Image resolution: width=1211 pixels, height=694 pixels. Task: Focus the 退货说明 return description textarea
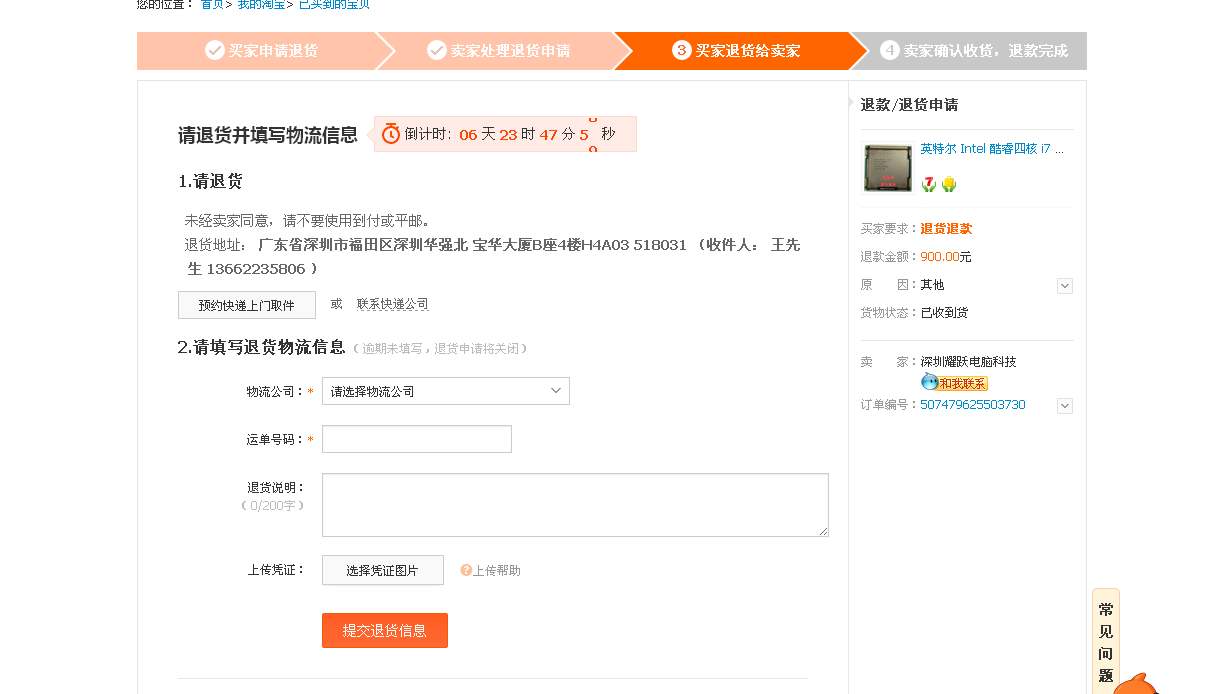click(575, 505)
